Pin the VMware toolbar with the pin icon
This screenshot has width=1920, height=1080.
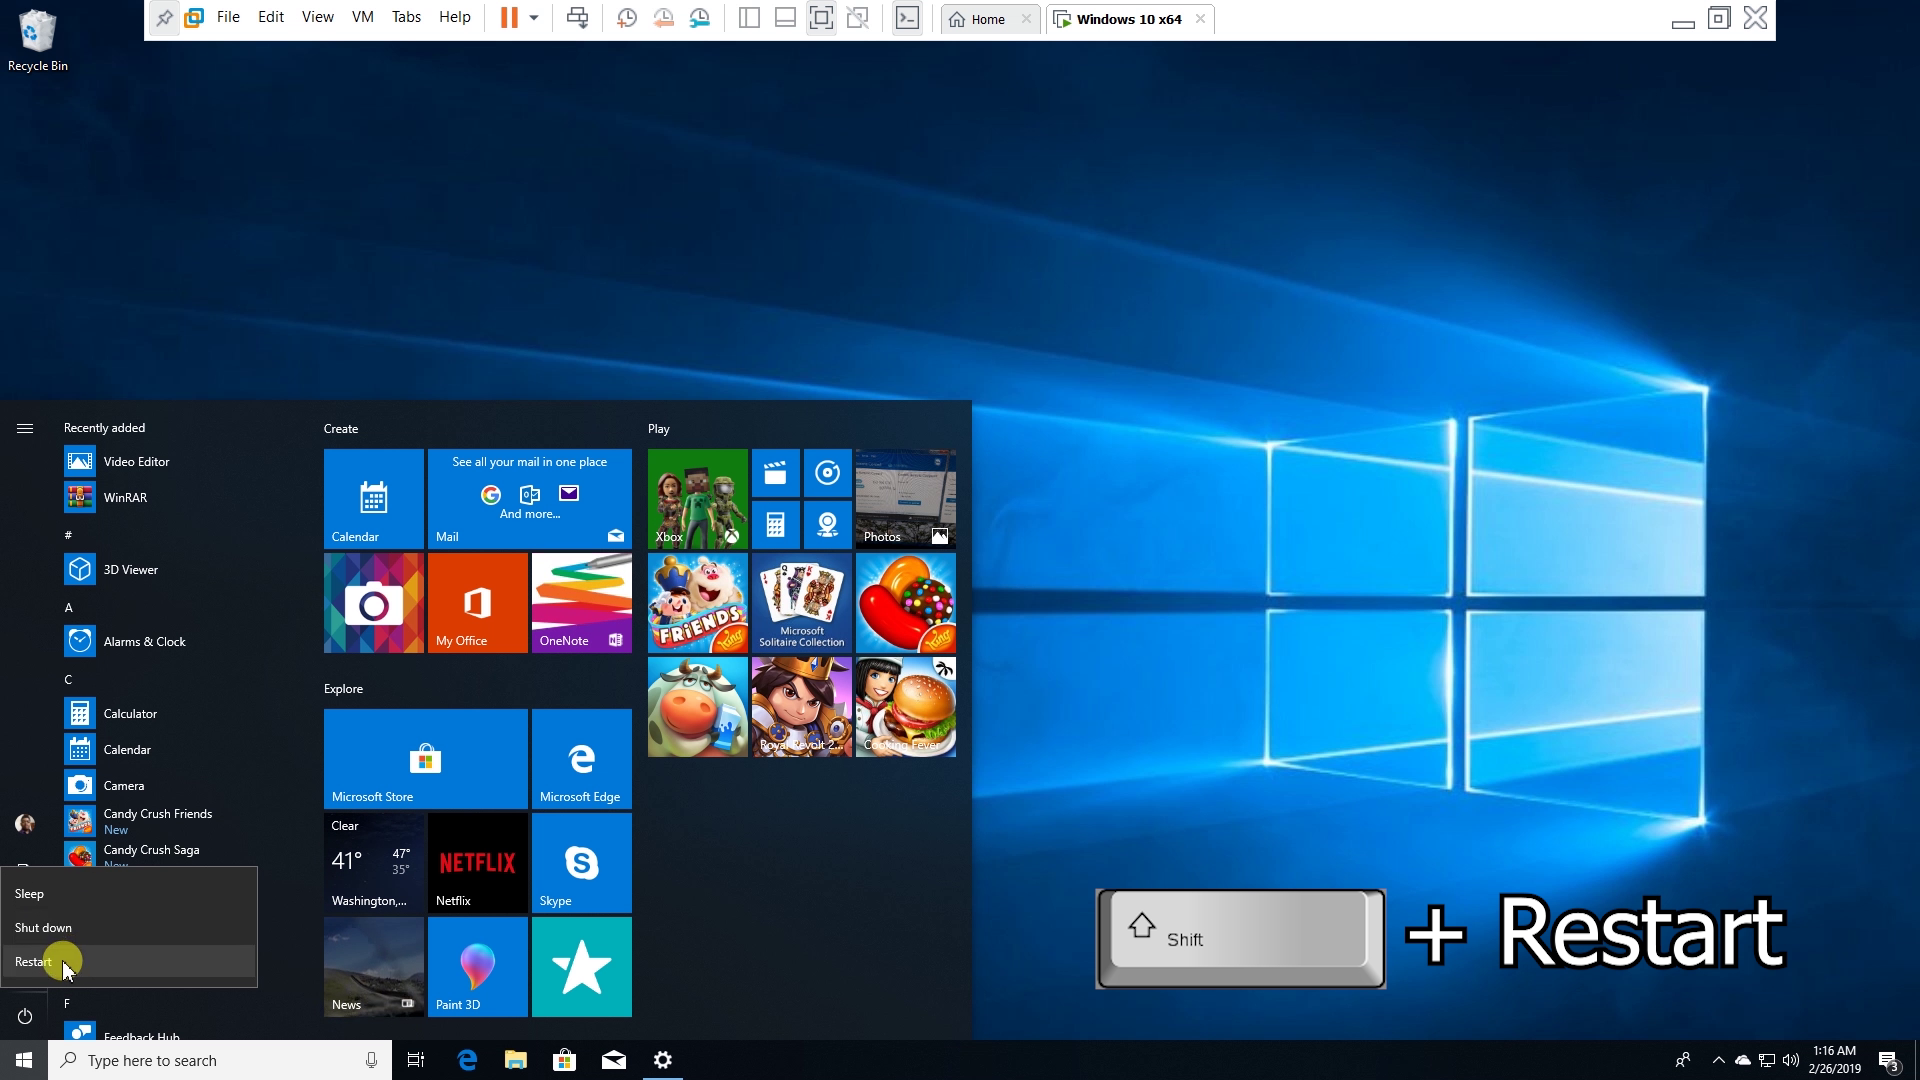point(165,17)
